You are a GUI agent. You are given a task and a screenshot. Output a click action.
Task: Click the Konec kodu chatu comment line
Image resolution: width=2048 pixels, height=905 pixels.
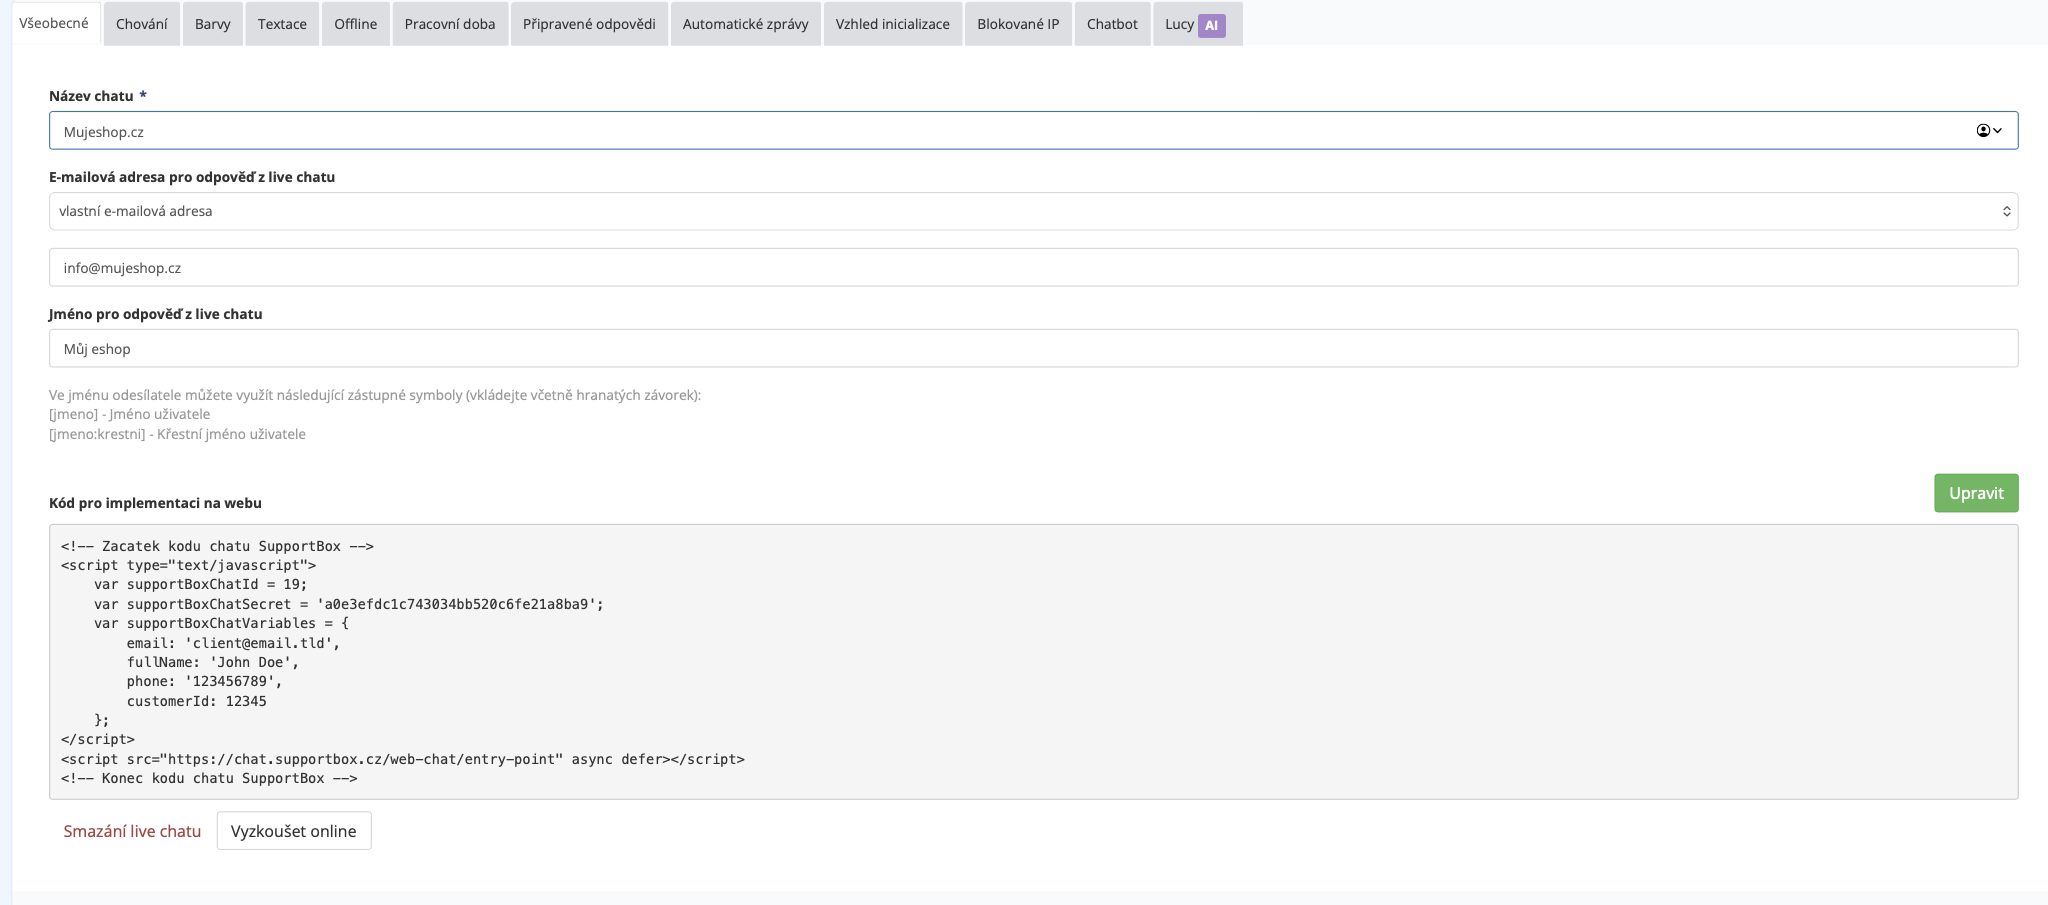pyautogui.click(x=209, y=778)
